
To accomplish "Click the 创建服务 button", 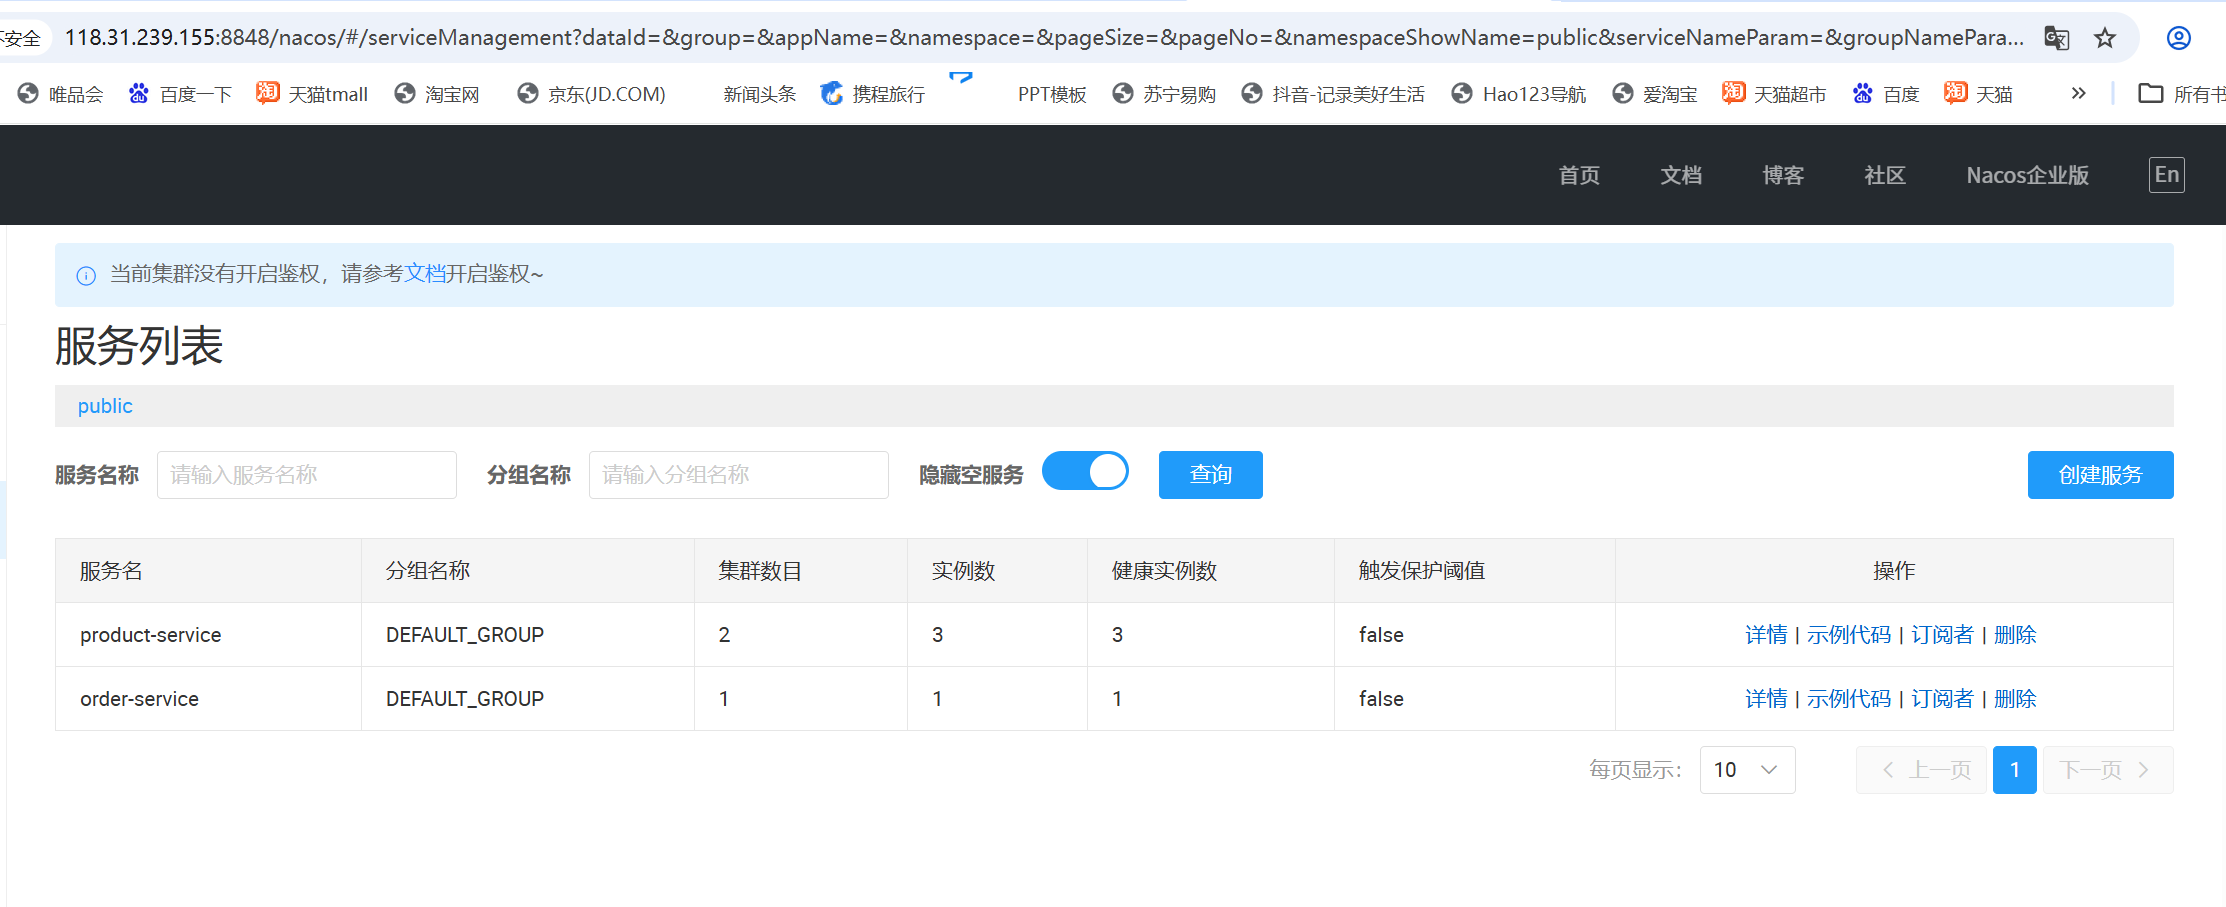I will click(2100, 475).
